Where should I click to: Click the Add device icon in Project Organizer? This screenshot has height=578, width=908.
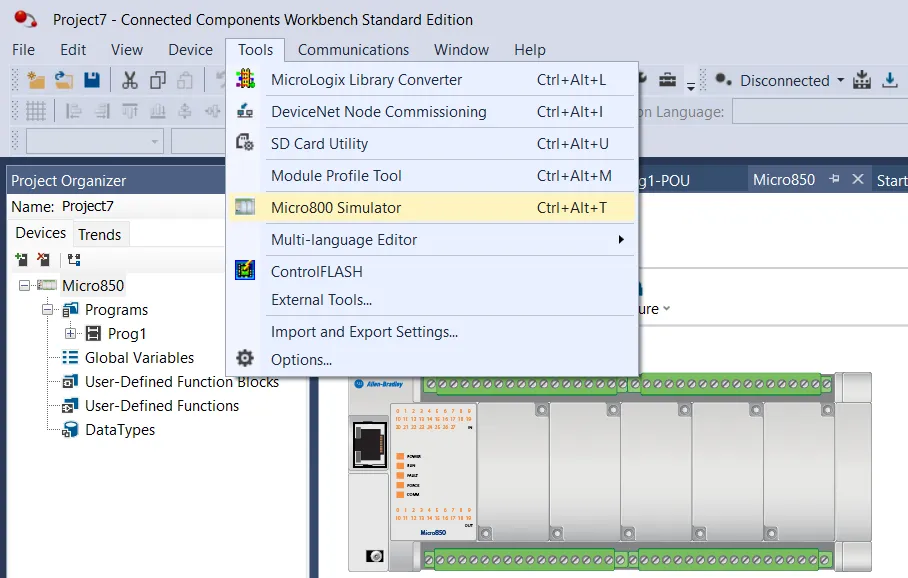pos(21,259)
